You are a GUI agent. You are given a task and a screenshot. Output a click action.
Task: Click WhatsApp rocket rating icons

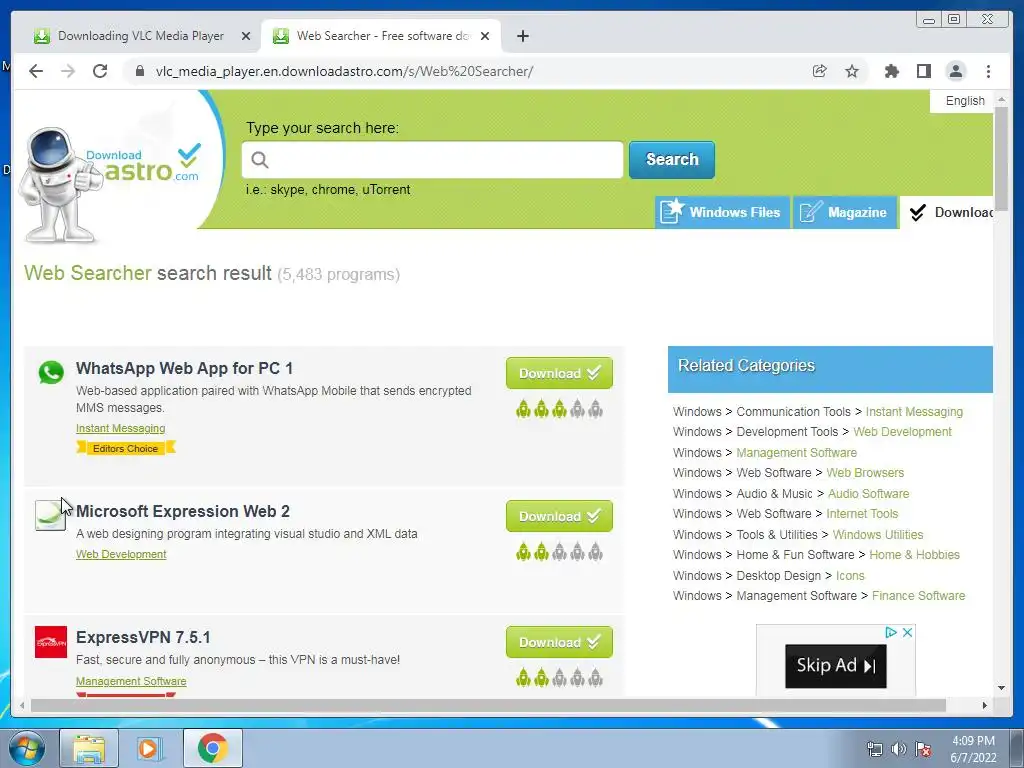tap(559, 409)
